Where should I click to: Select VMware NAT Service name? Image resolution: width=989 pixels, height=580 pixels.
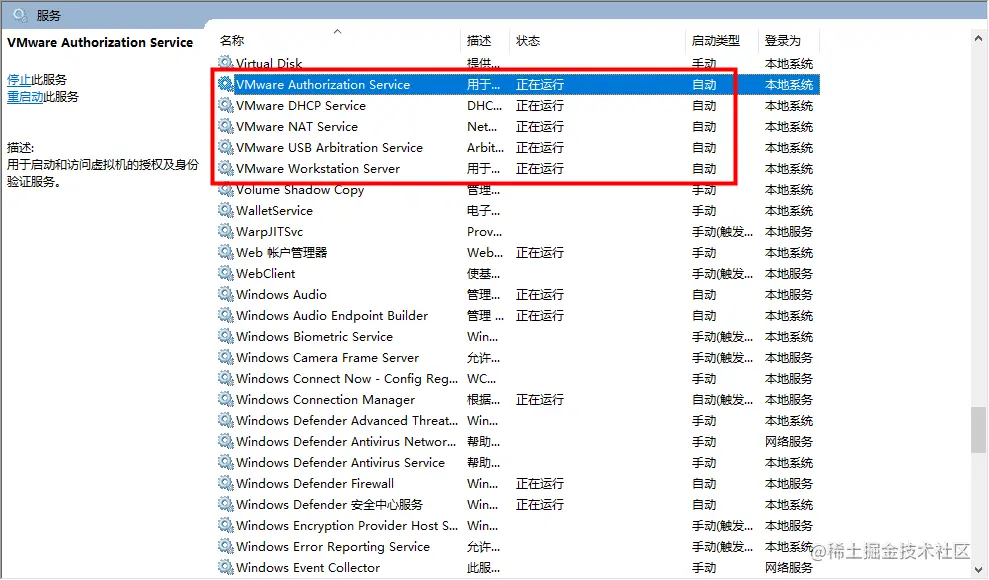click(x=296, y=126)
